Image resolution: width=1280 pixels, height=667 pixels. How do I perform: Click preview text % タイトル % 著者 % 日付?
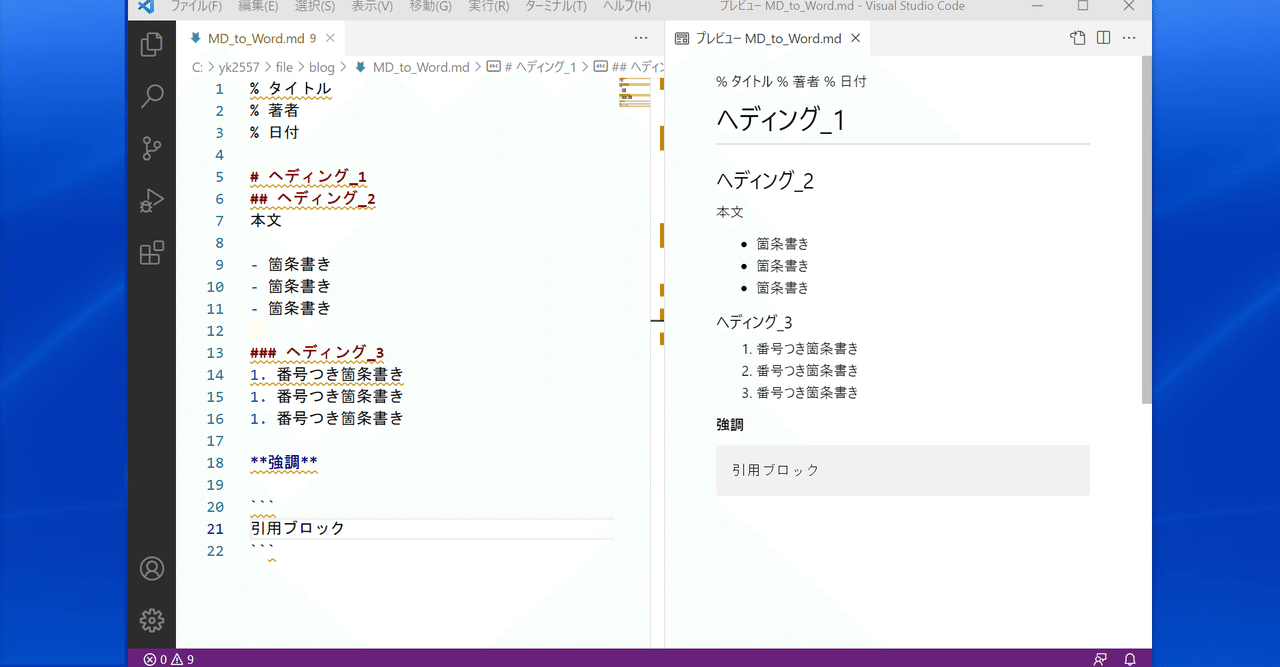791,82
